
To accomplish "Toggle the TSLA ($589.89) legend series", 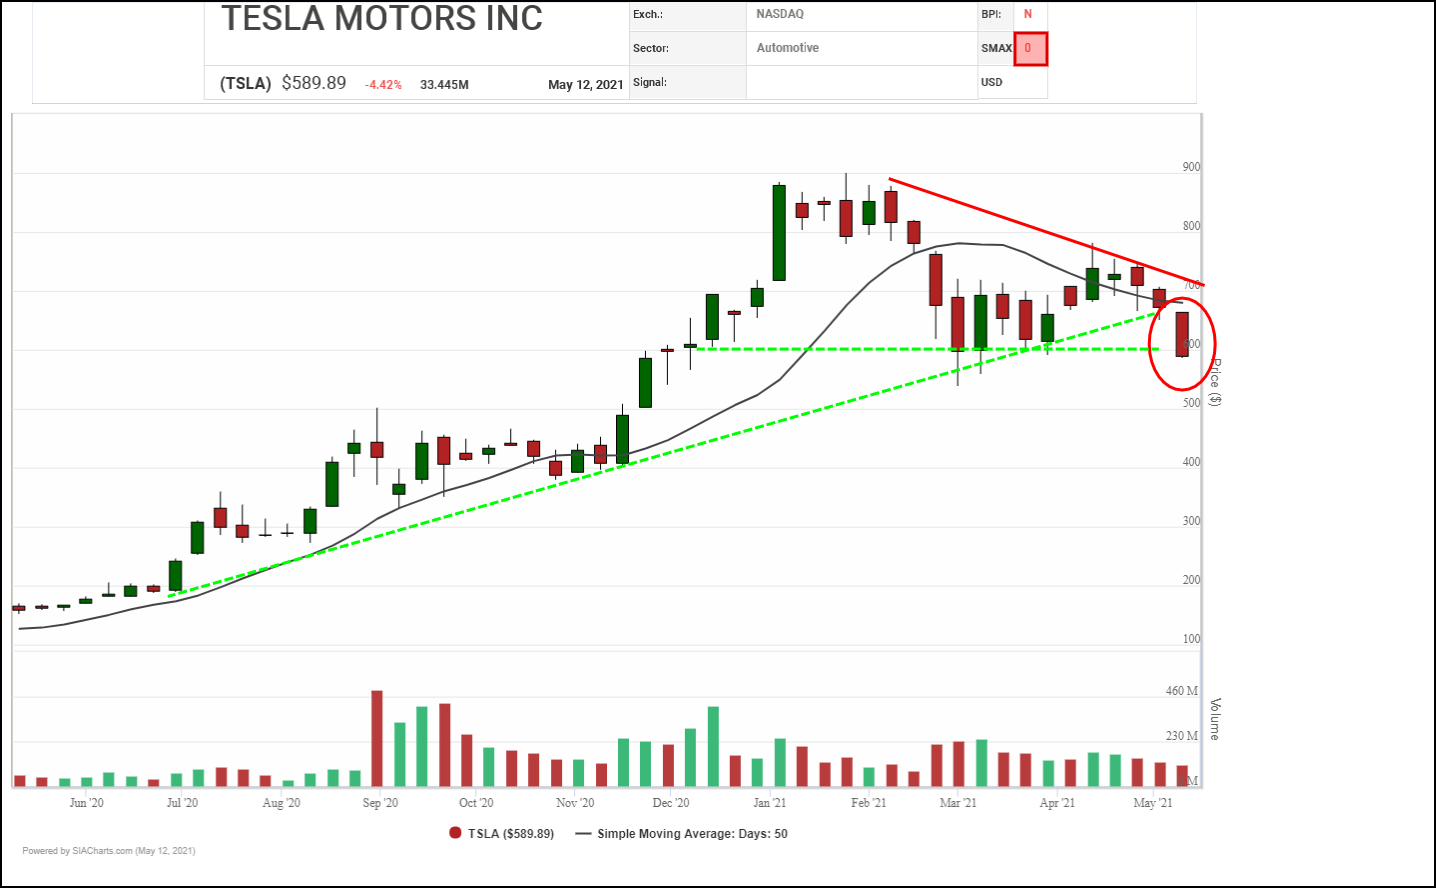I will click(x=510, y=833).
